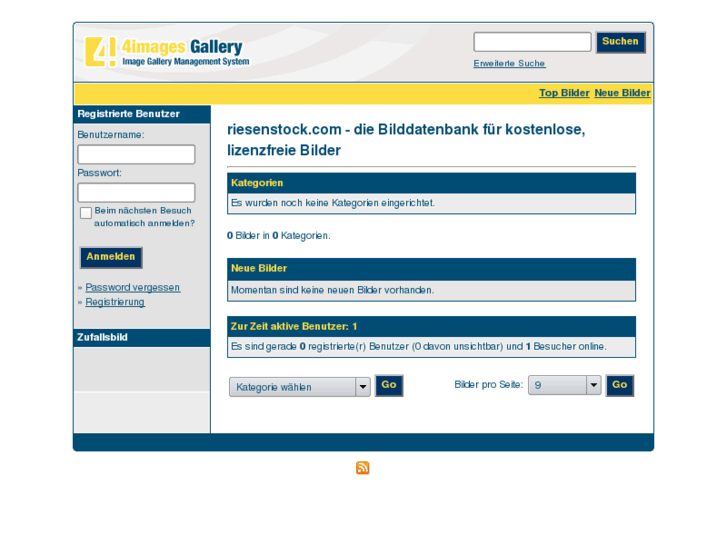Enable automatic login on next visit checkbox
The height and width of the screenshot is (545, 727).
86,213
